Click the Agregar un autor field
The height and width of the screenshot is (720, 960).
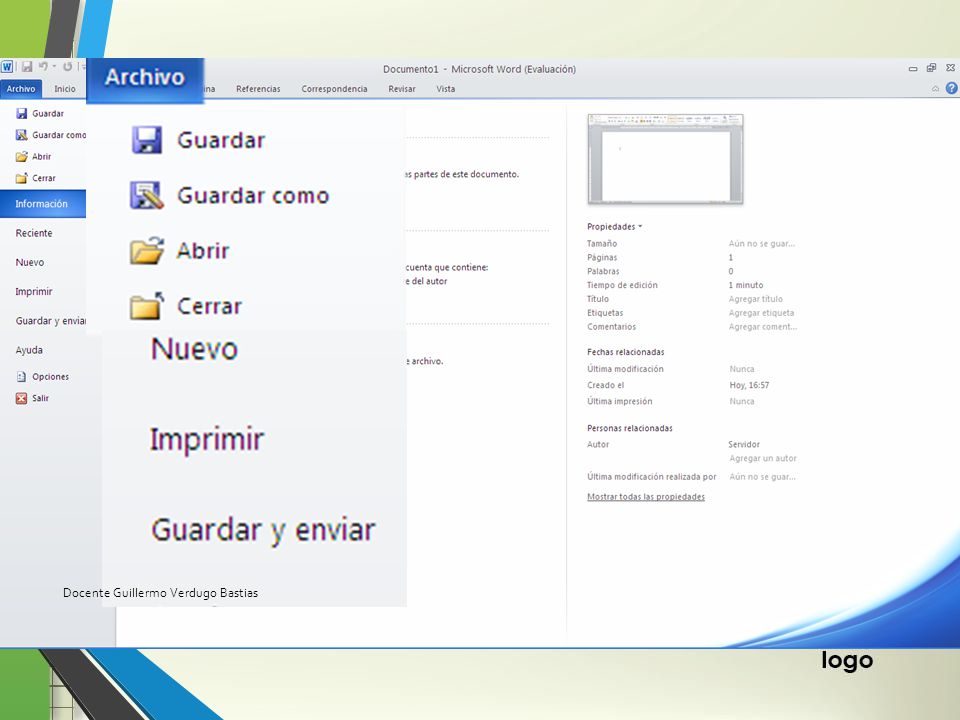click(x=763, y=458)
